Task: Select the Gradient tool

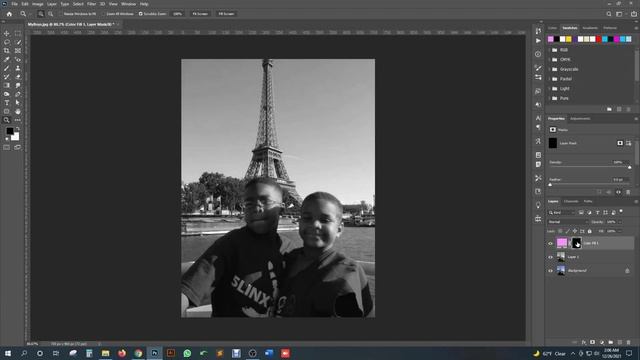Action: (7, 85)
